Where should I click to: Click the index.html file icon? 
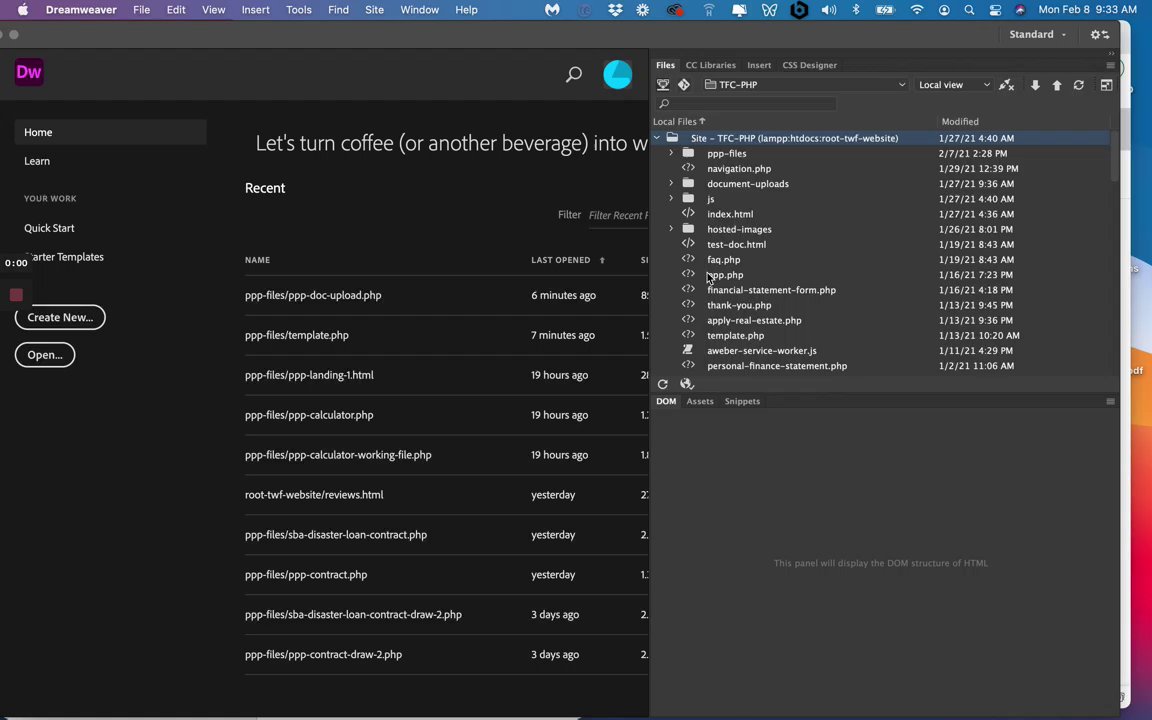click(x=688, y=214)
